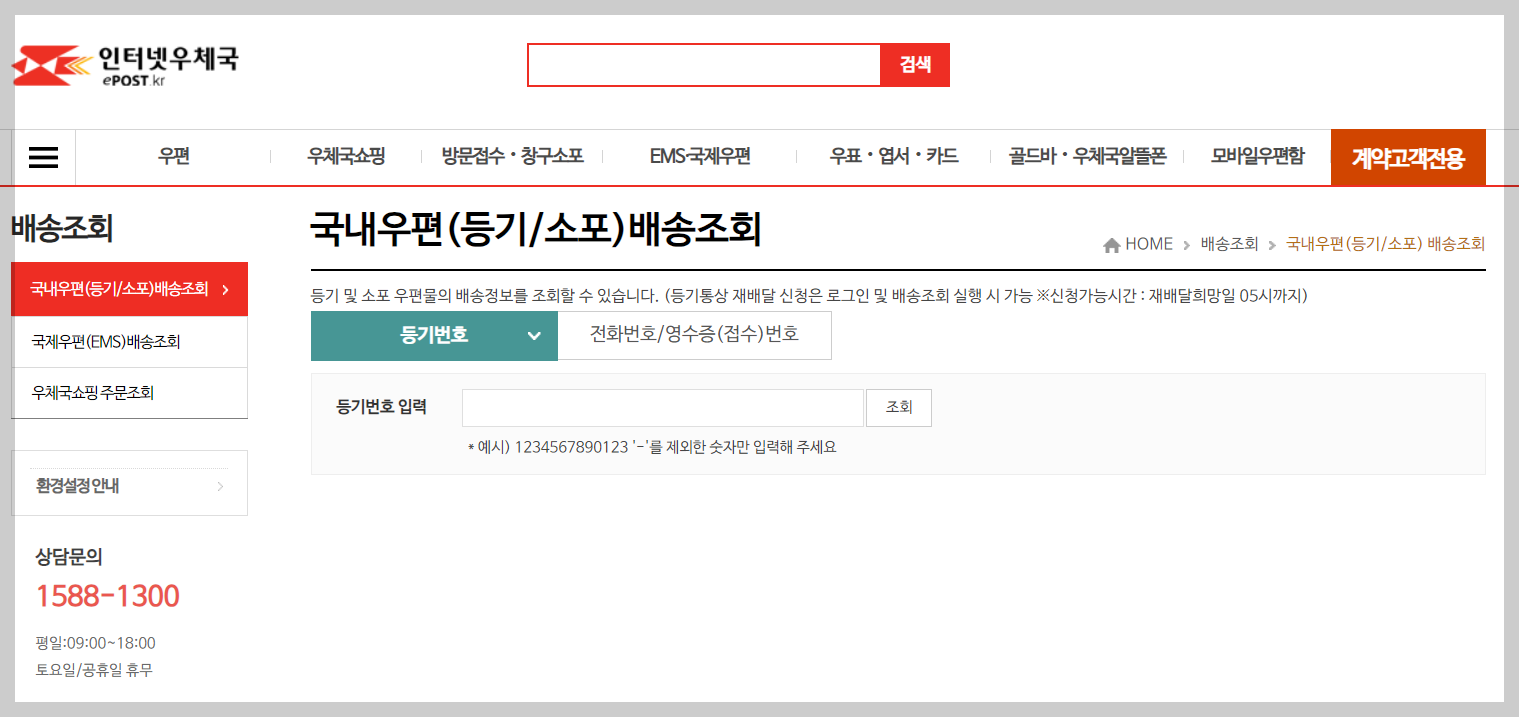Select the 모바일우편함 navigation item

1258,156
